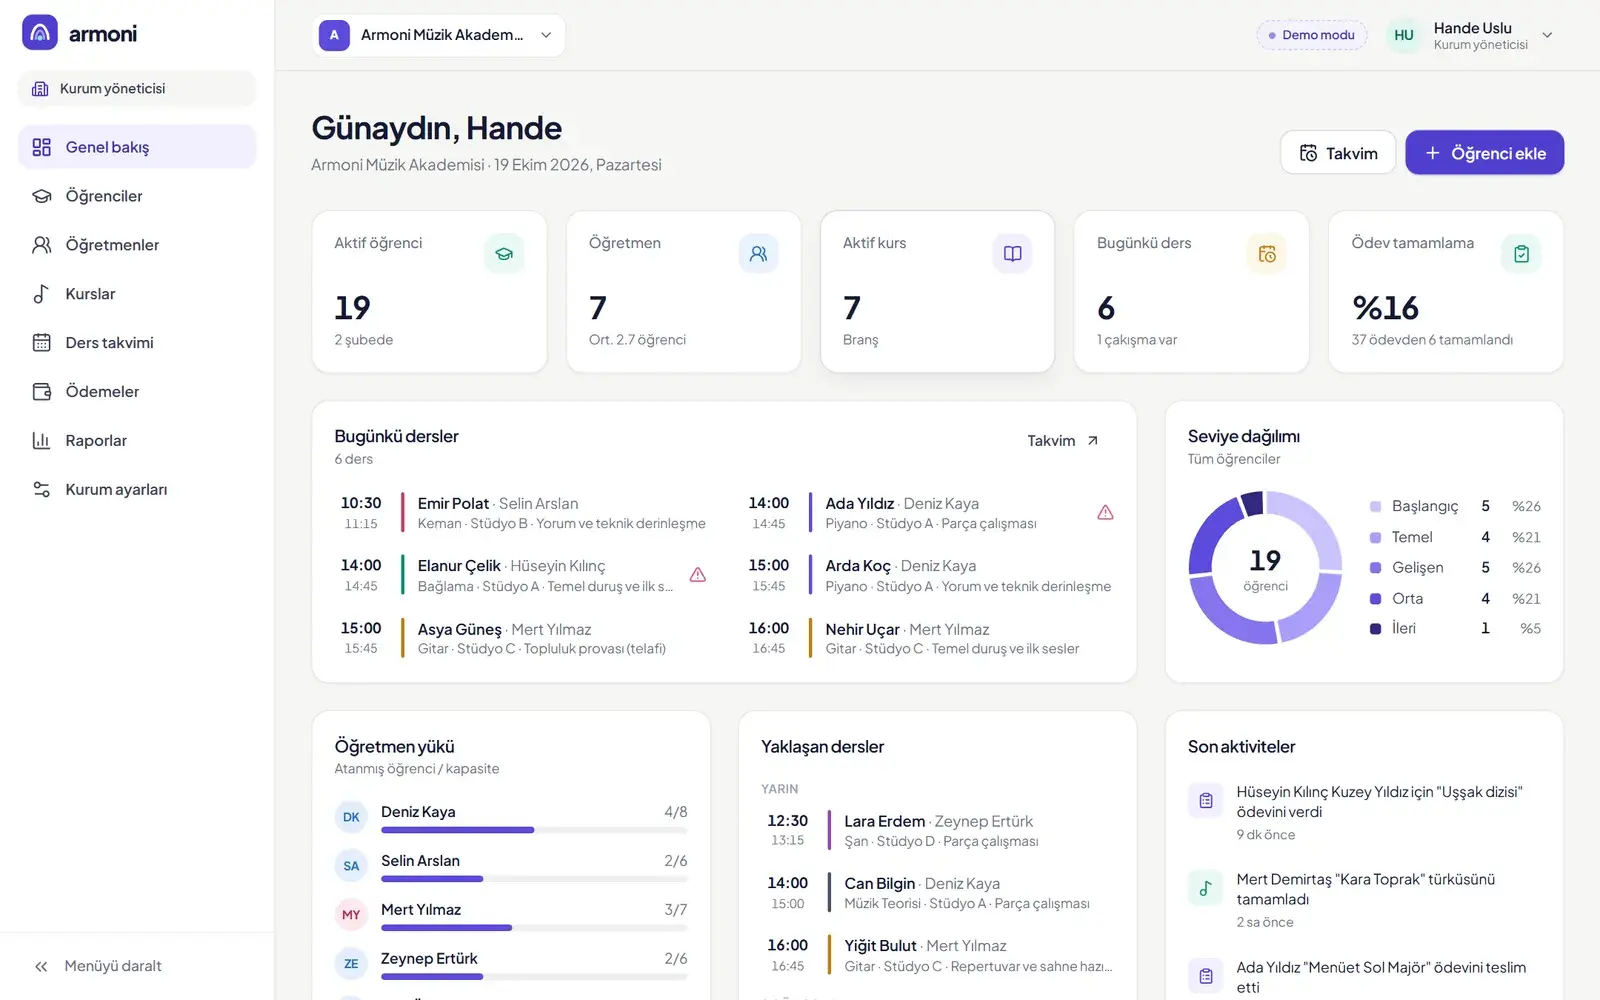Open the Lara Erdem 12:30 upcoming lesson

tap(938, 830)
